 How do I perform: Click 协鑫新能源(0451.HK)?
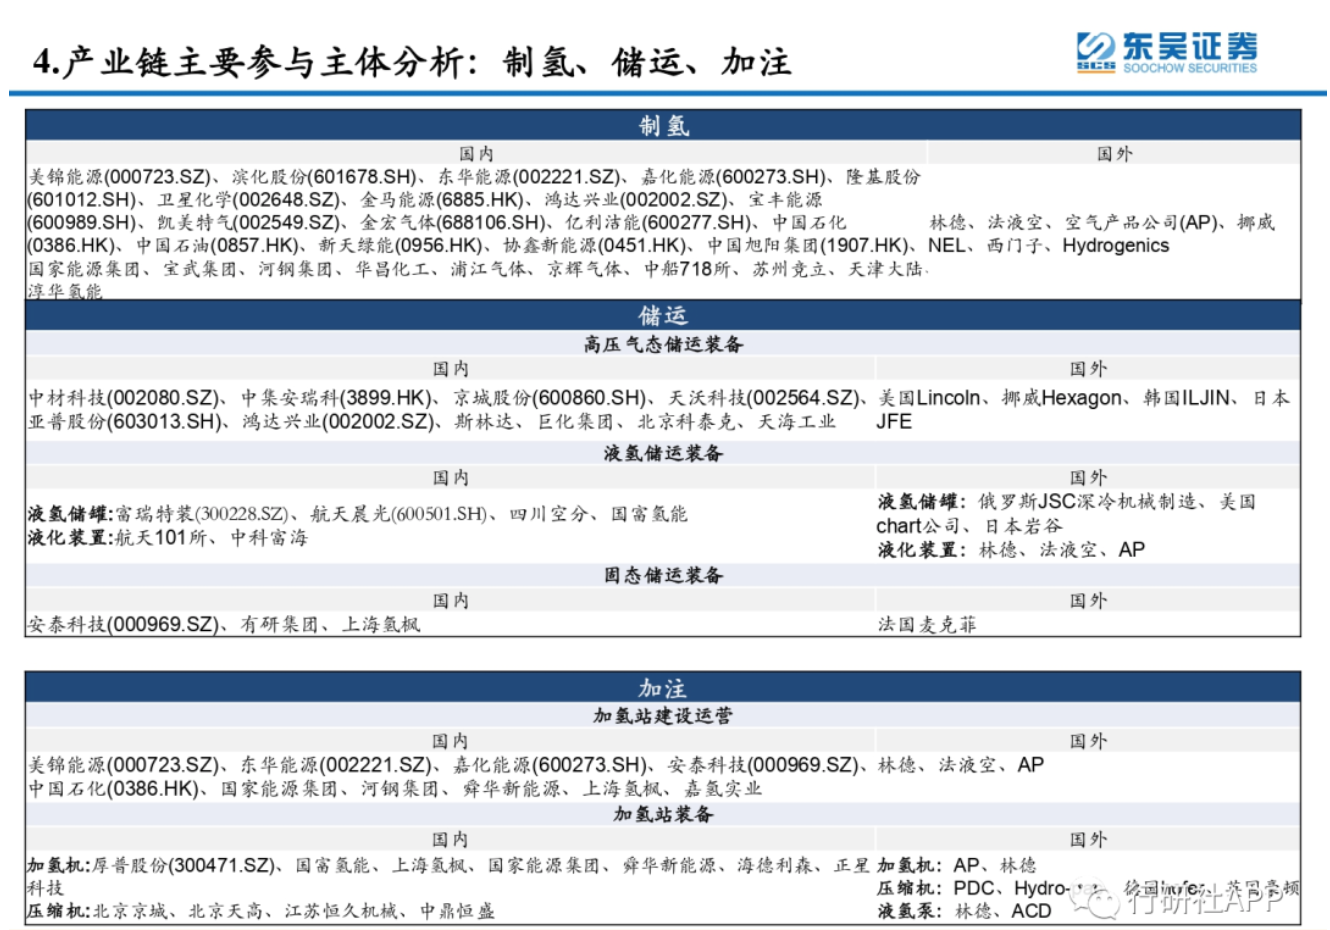(x=594, y=246)
